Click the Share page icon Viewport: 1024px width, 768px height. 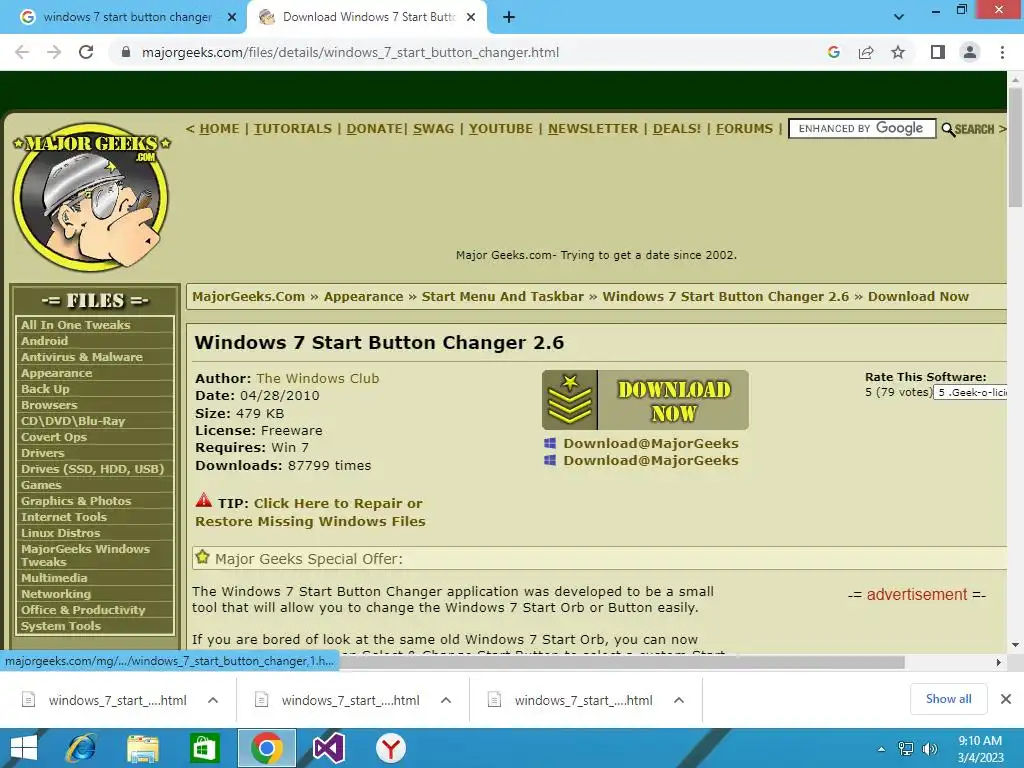[866, 52]
